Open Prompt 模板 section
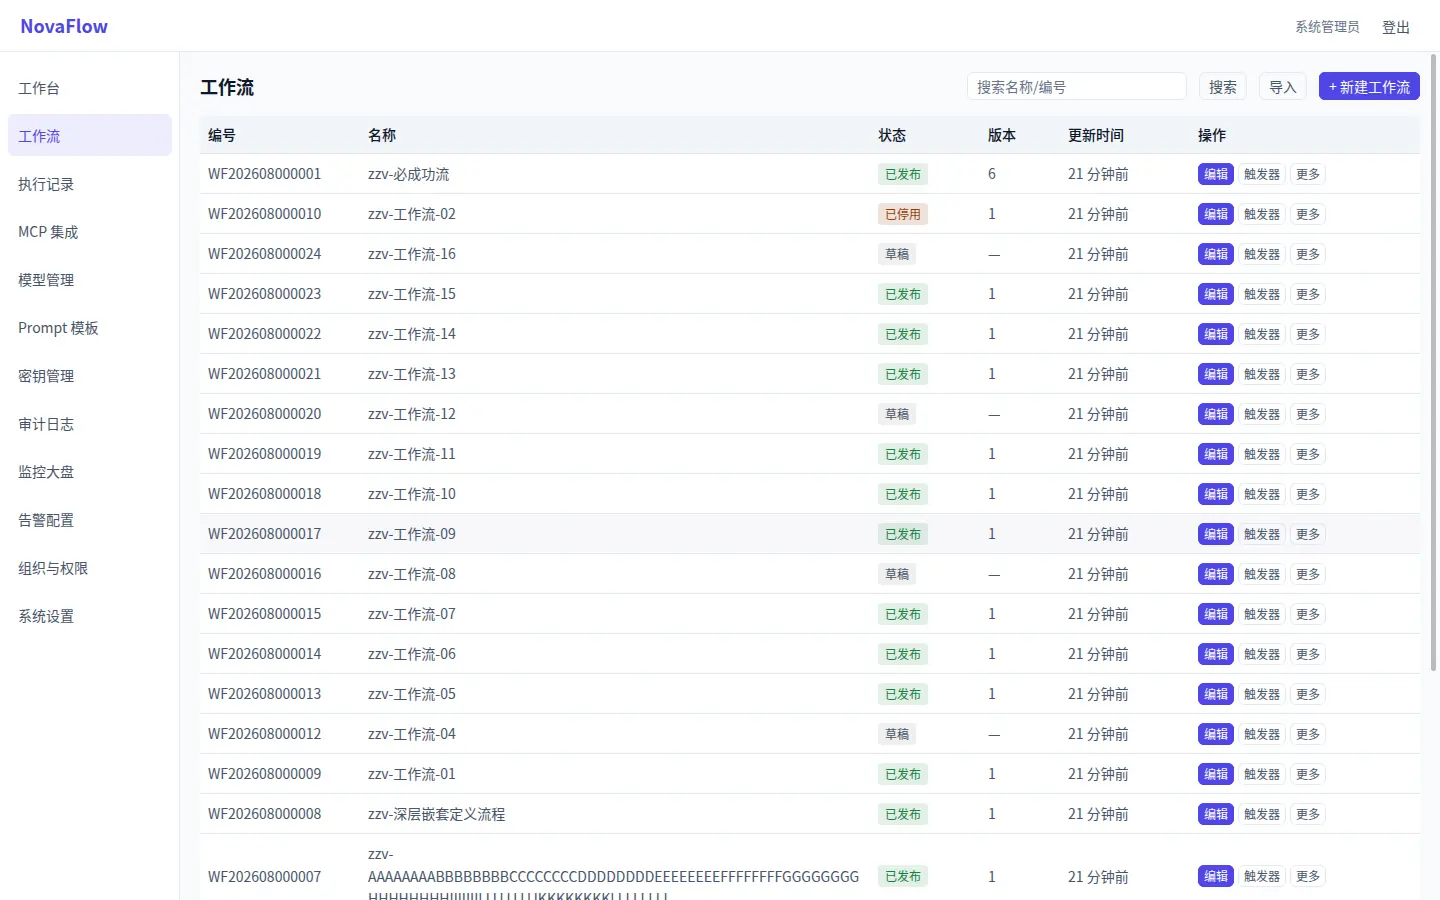Screen dimensions: 1440x900 [90, 328]
